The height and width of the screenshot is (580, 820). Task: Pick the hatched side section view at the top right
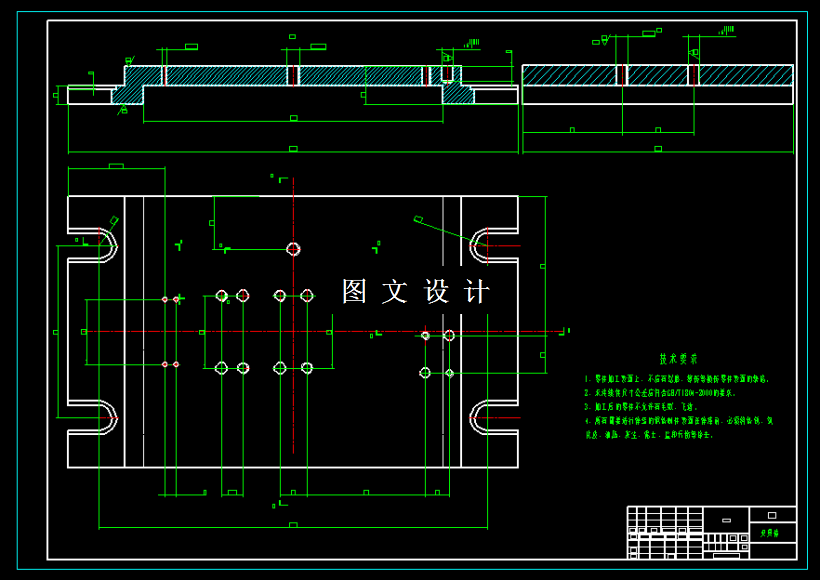pyautogui.click(x=658, y=84)
